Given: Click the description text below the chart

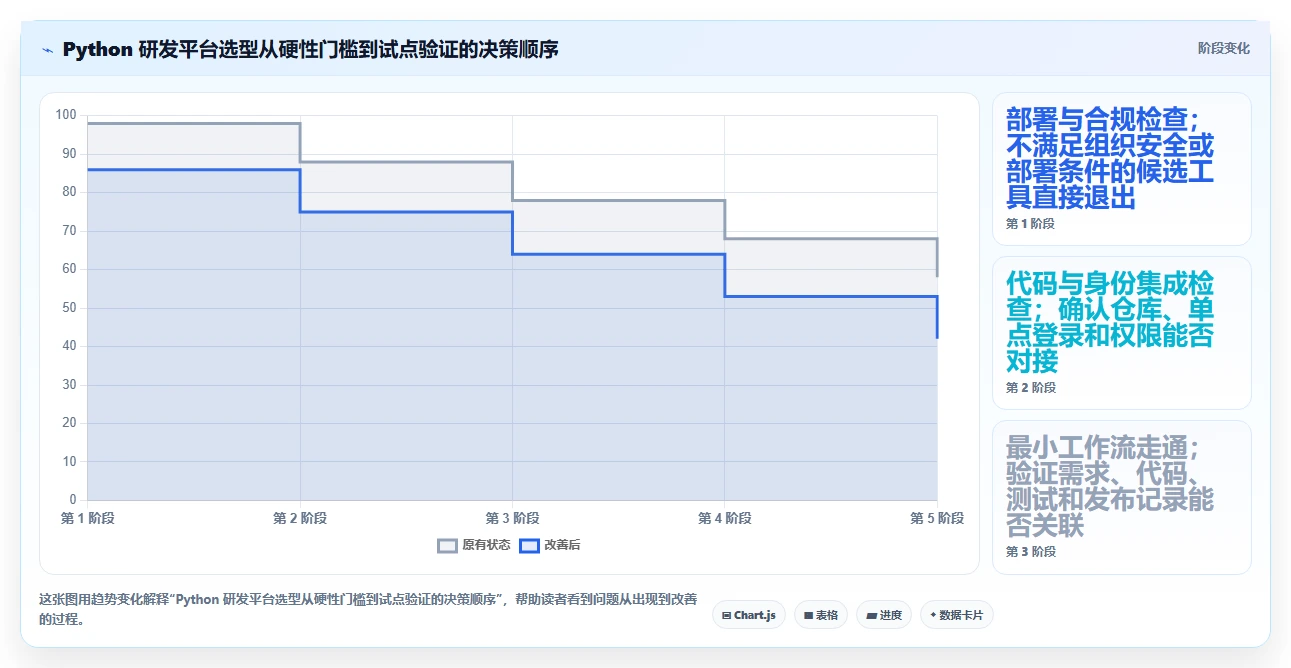Looking at the screenshot, I should coord(368,609).
